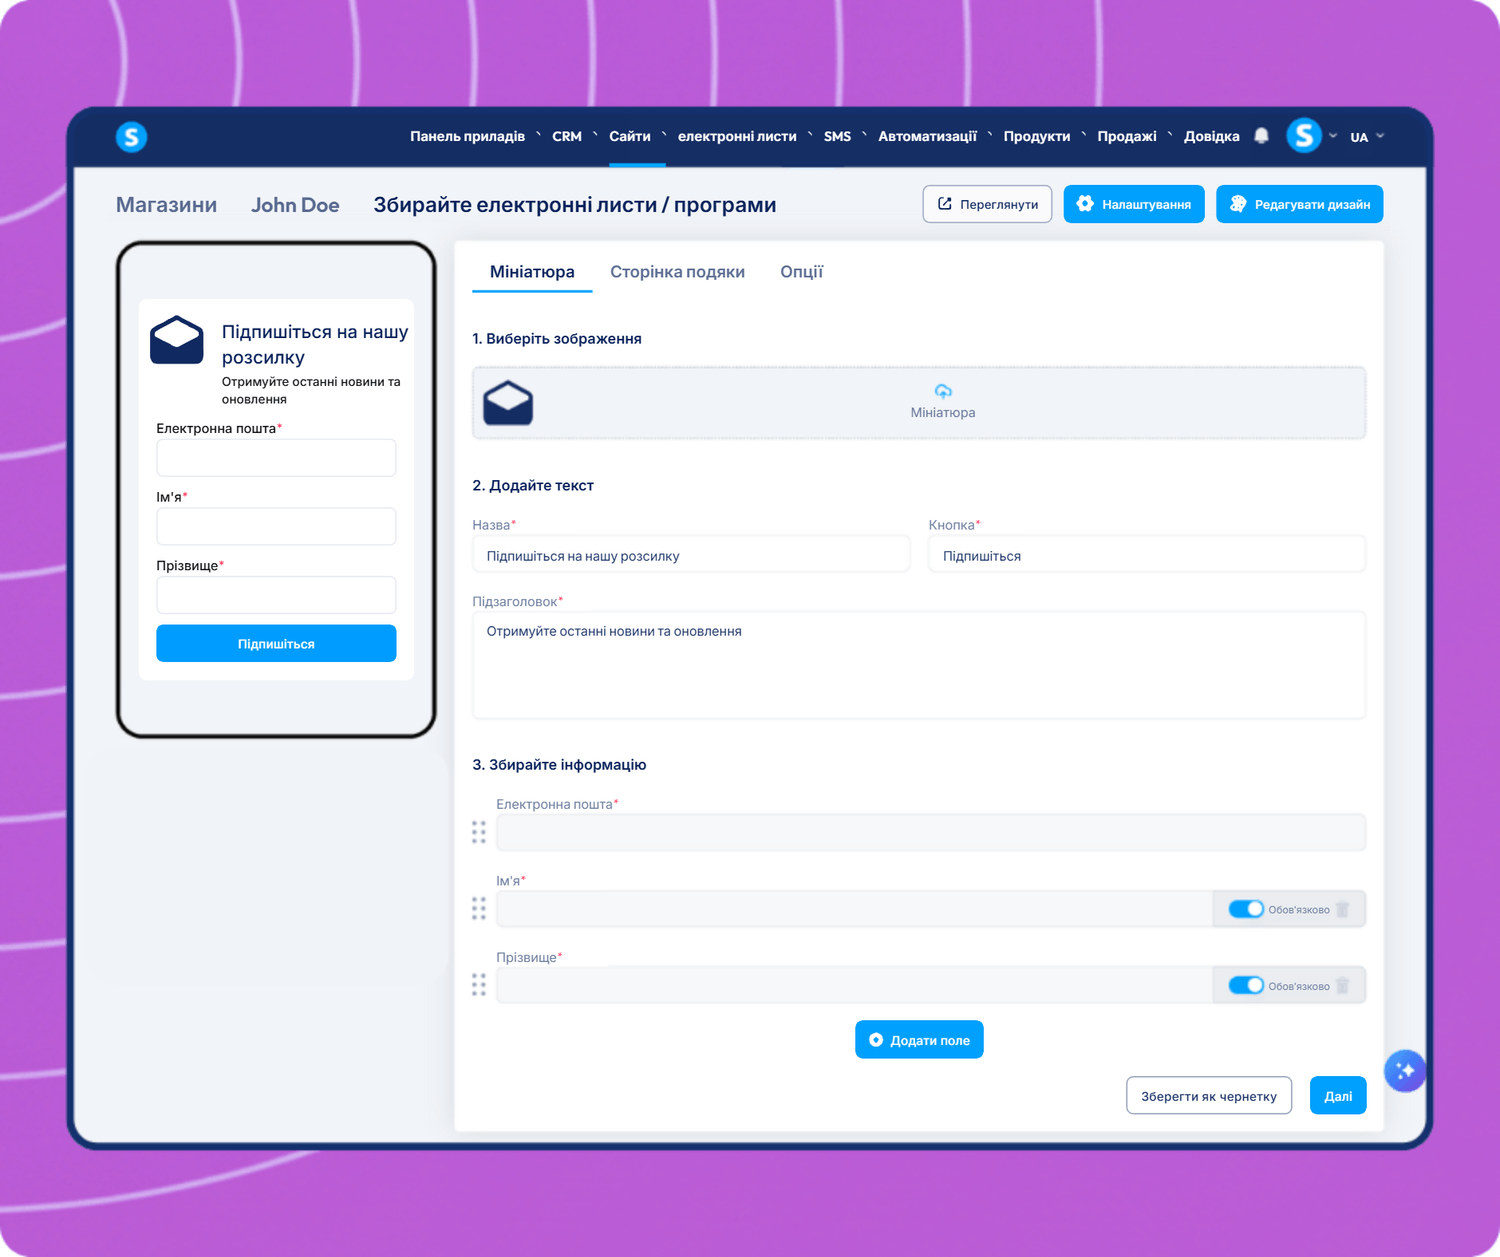This screenshot has height=1257, width=1500.
Task: Open Налаштування settings button
Action: coord(1134,204)
